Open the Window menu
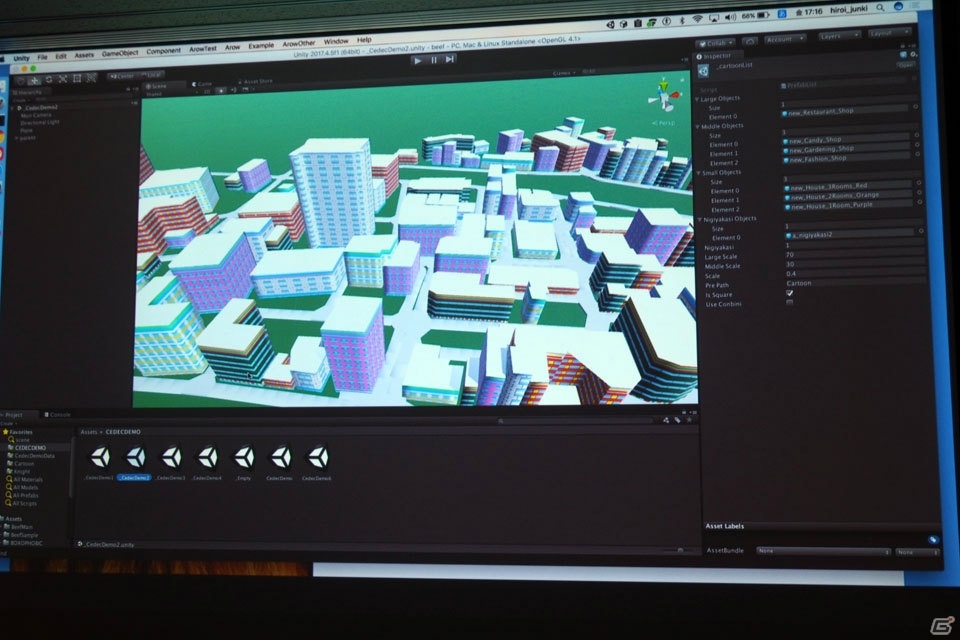The width and height of the screenshot is (960, 640). click(336, 41)
